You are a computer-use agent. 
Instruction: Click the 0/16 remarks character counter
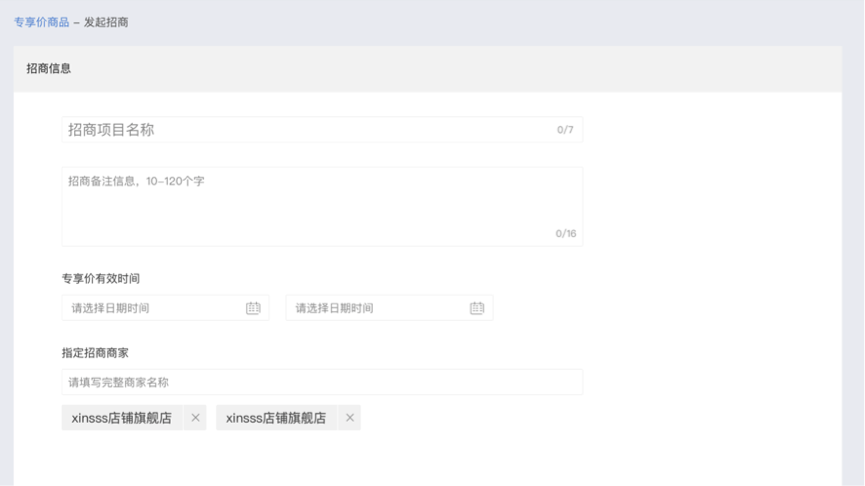(x=566, y=234)
